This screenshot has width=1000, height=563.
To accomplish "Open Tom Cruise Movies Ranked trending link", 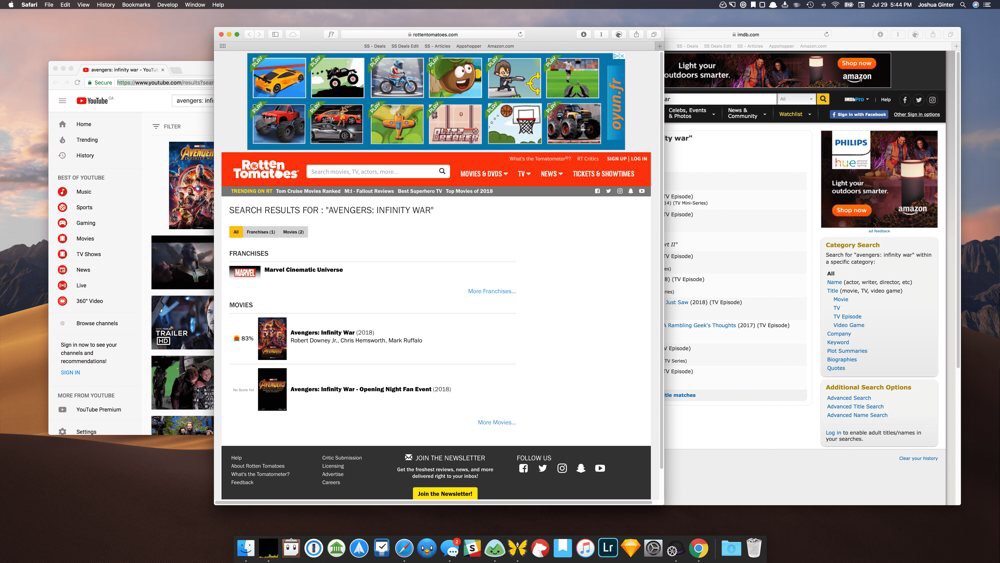I will click(308, 191).
